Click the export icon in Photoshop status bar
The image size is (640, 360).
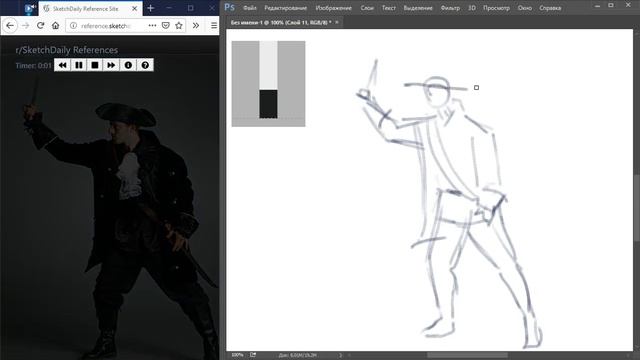[x=253, y=355]
